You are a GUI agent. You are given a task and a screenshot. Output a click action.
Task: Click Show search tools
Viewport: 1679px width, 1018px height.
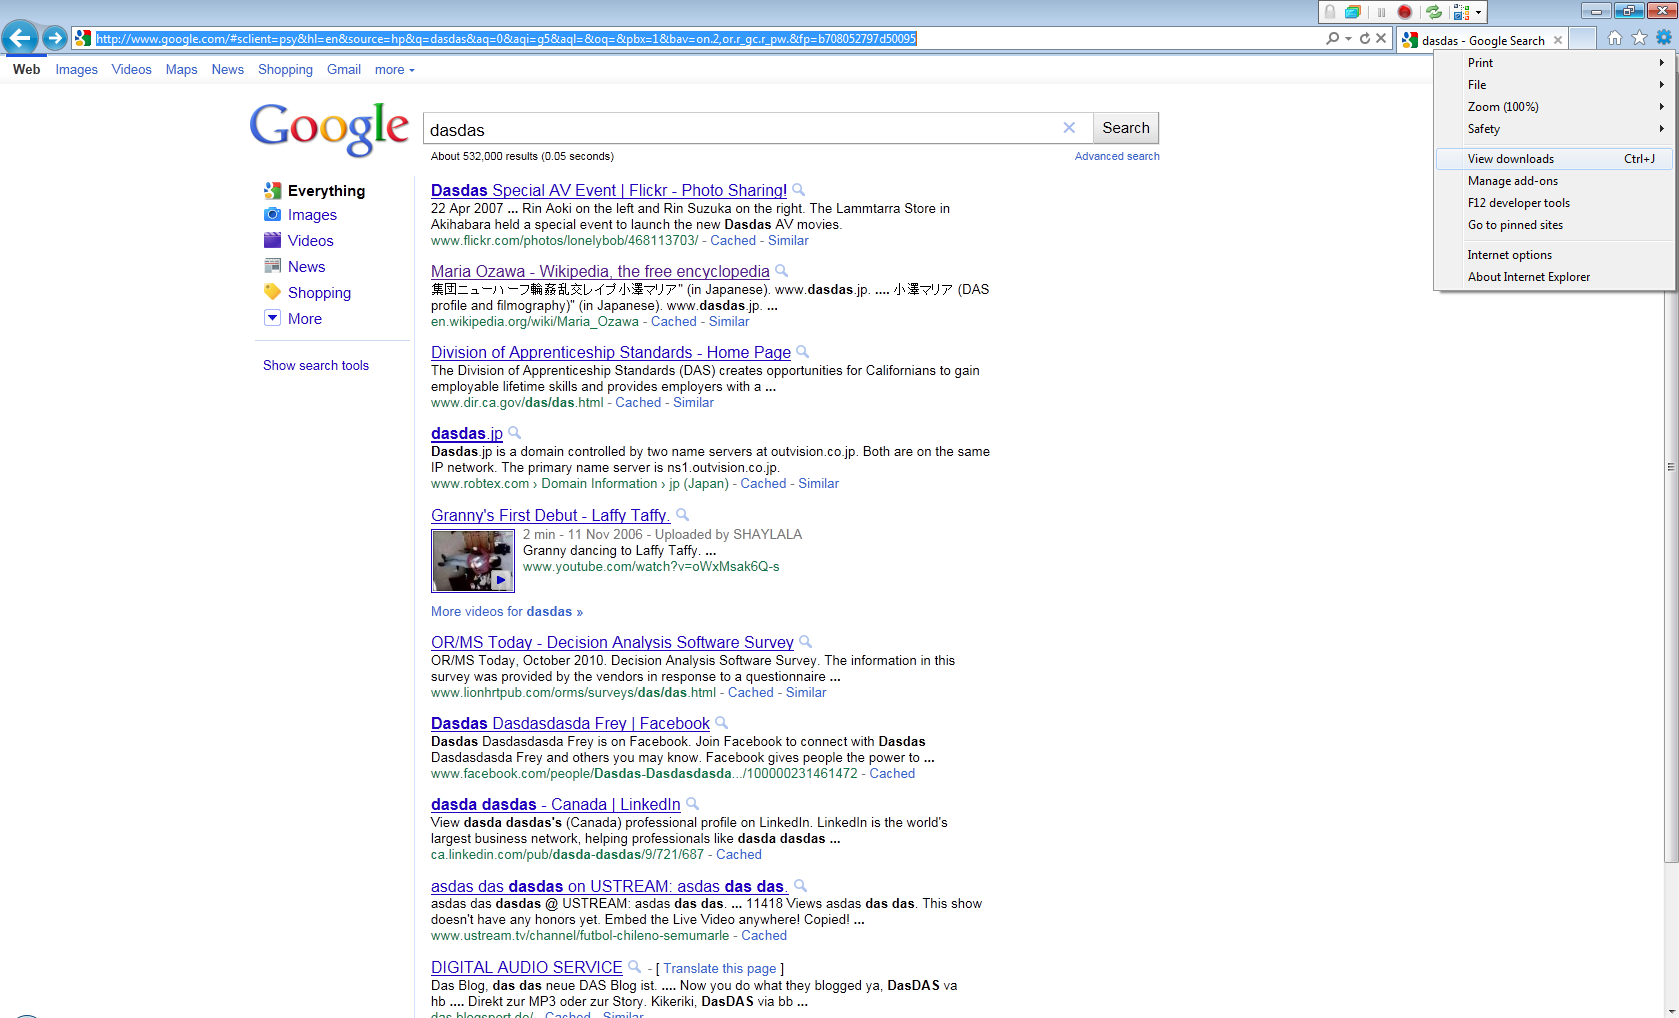tap(316, 366)
